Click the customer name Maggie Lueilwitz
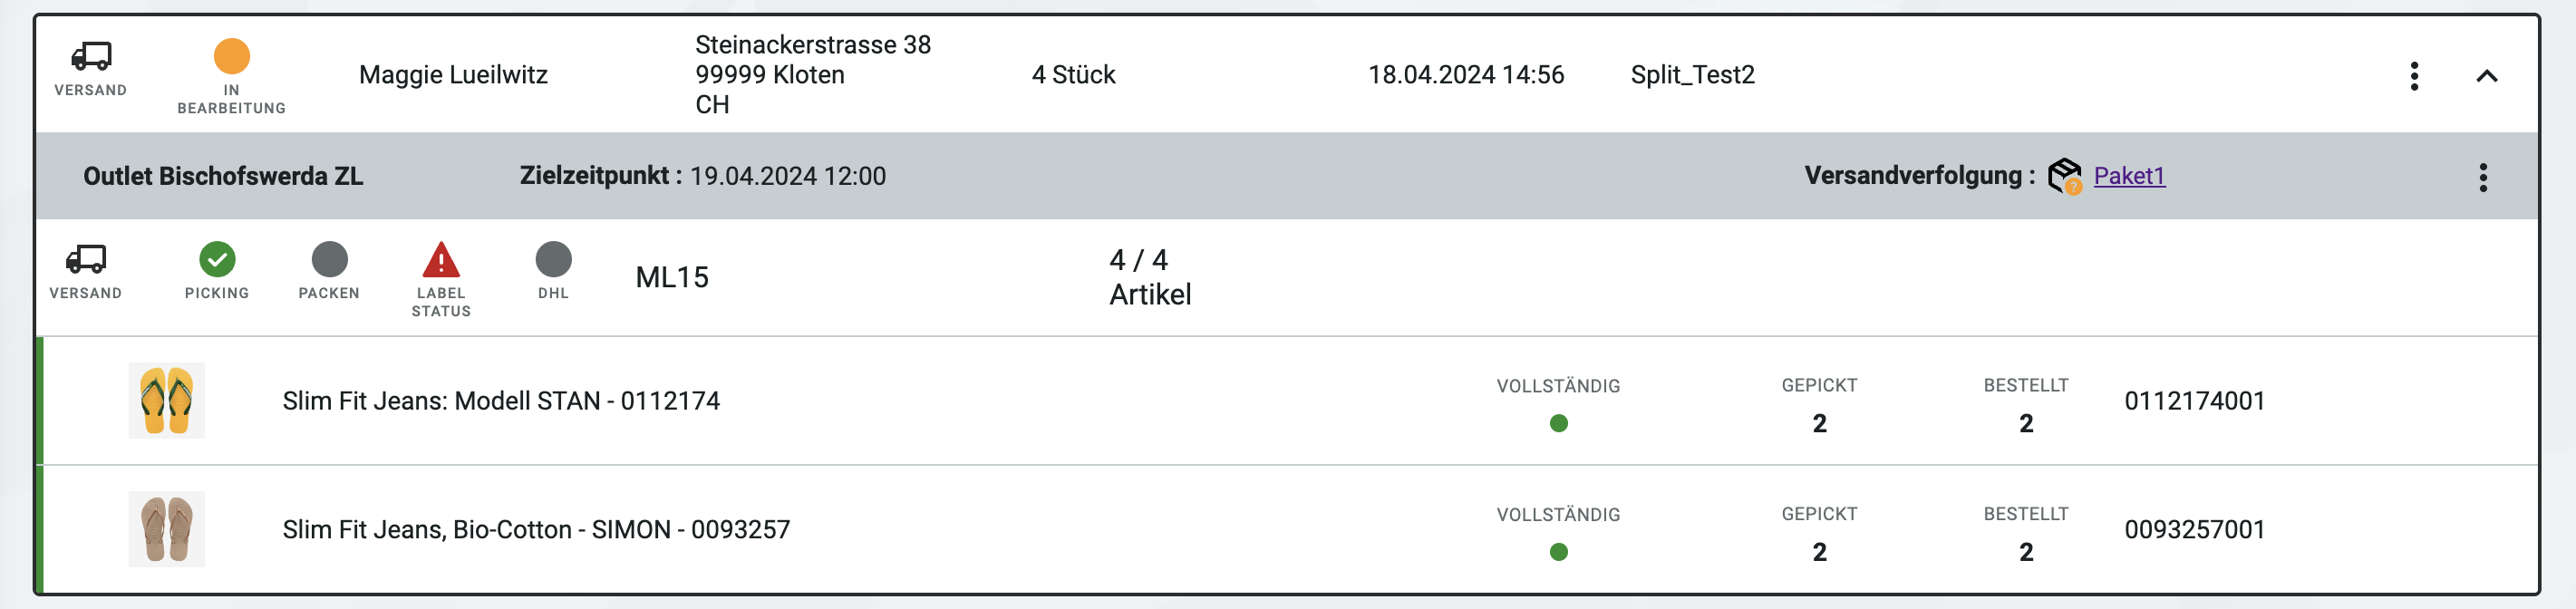Screen dimensions: 2576x609 click(x=453, y=75)
